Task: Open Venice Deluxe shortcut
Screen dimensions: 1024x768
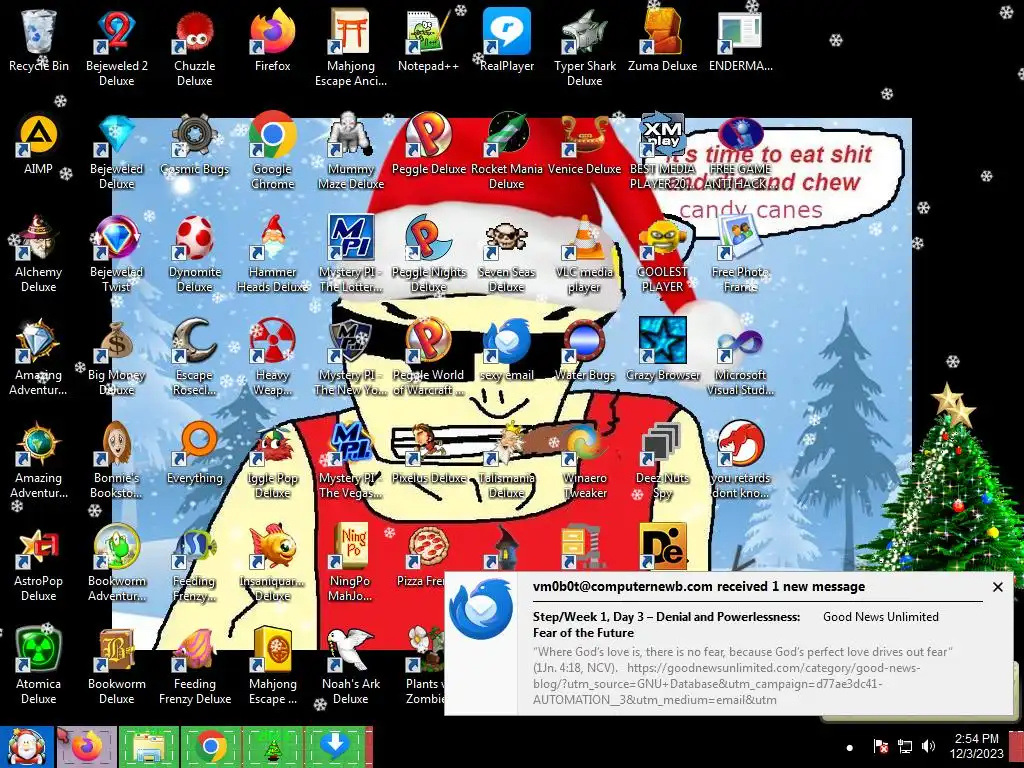Action: [584, 144]
